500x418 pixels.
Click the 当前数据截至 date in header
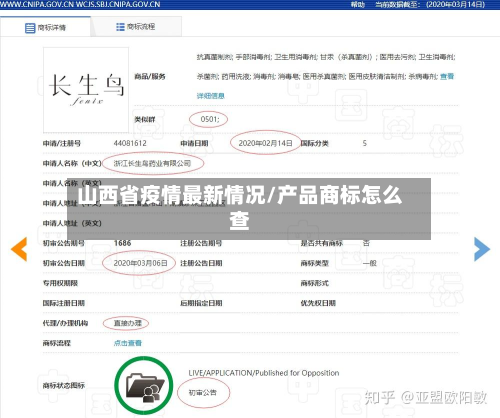(430, 4)
